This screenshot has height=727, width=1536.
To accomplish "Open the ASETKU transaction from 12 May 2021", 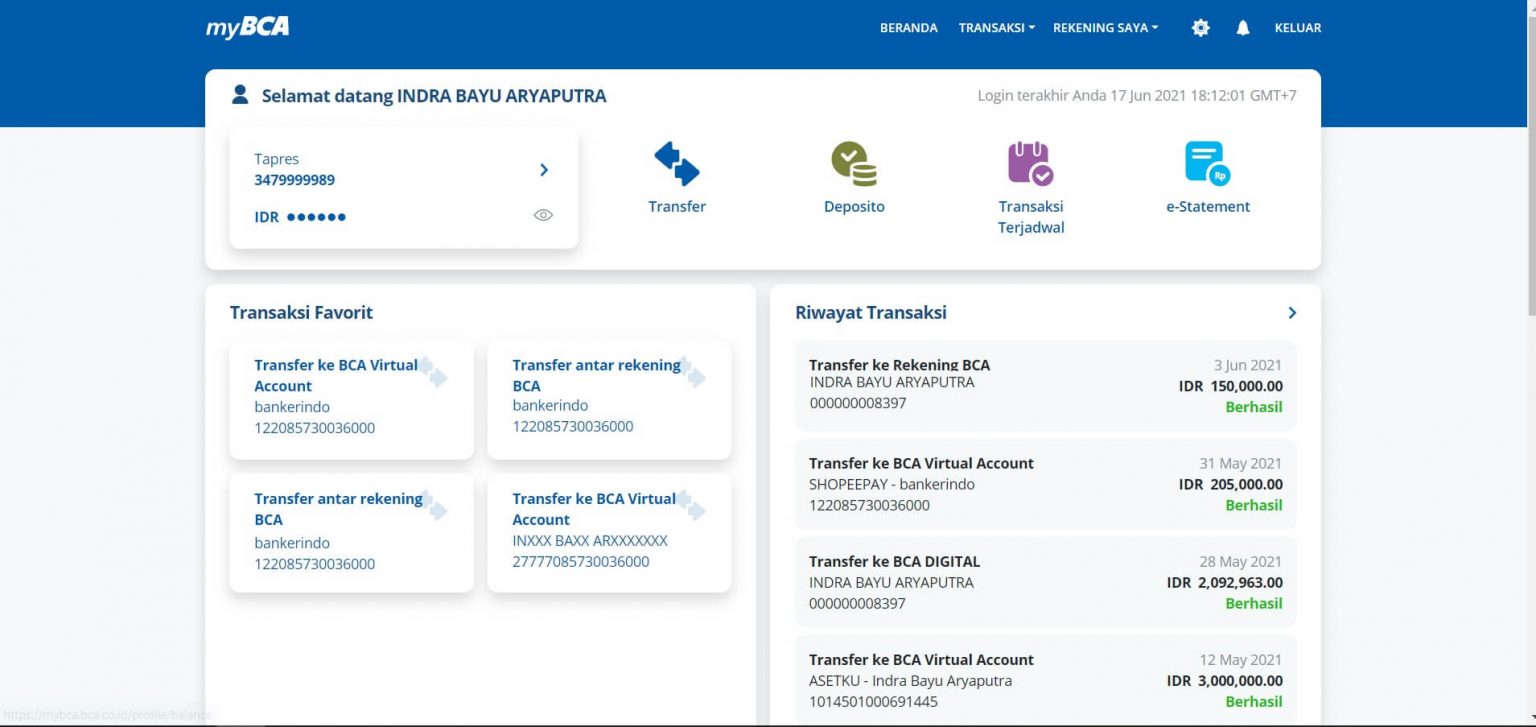I will click(1045, 680).
